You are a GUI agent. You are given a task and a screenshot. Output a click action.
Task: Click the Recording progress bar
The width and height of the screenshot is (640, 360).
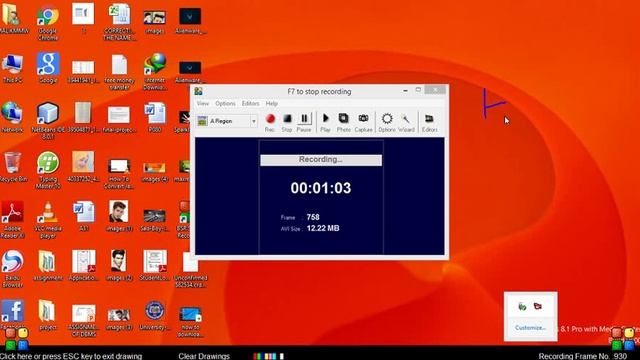[x=321, y=160]
